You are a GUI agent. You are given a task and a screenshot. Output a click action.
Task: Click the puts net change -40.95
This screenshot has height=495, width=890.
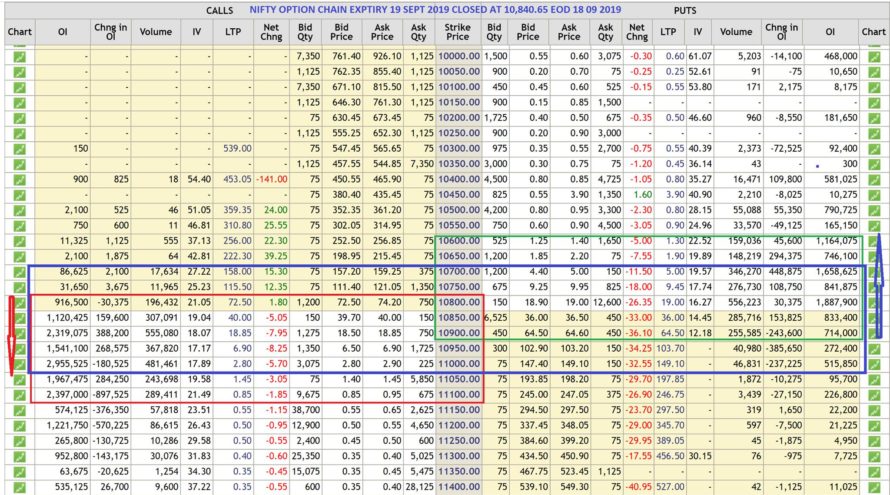[x=639, y=486]
